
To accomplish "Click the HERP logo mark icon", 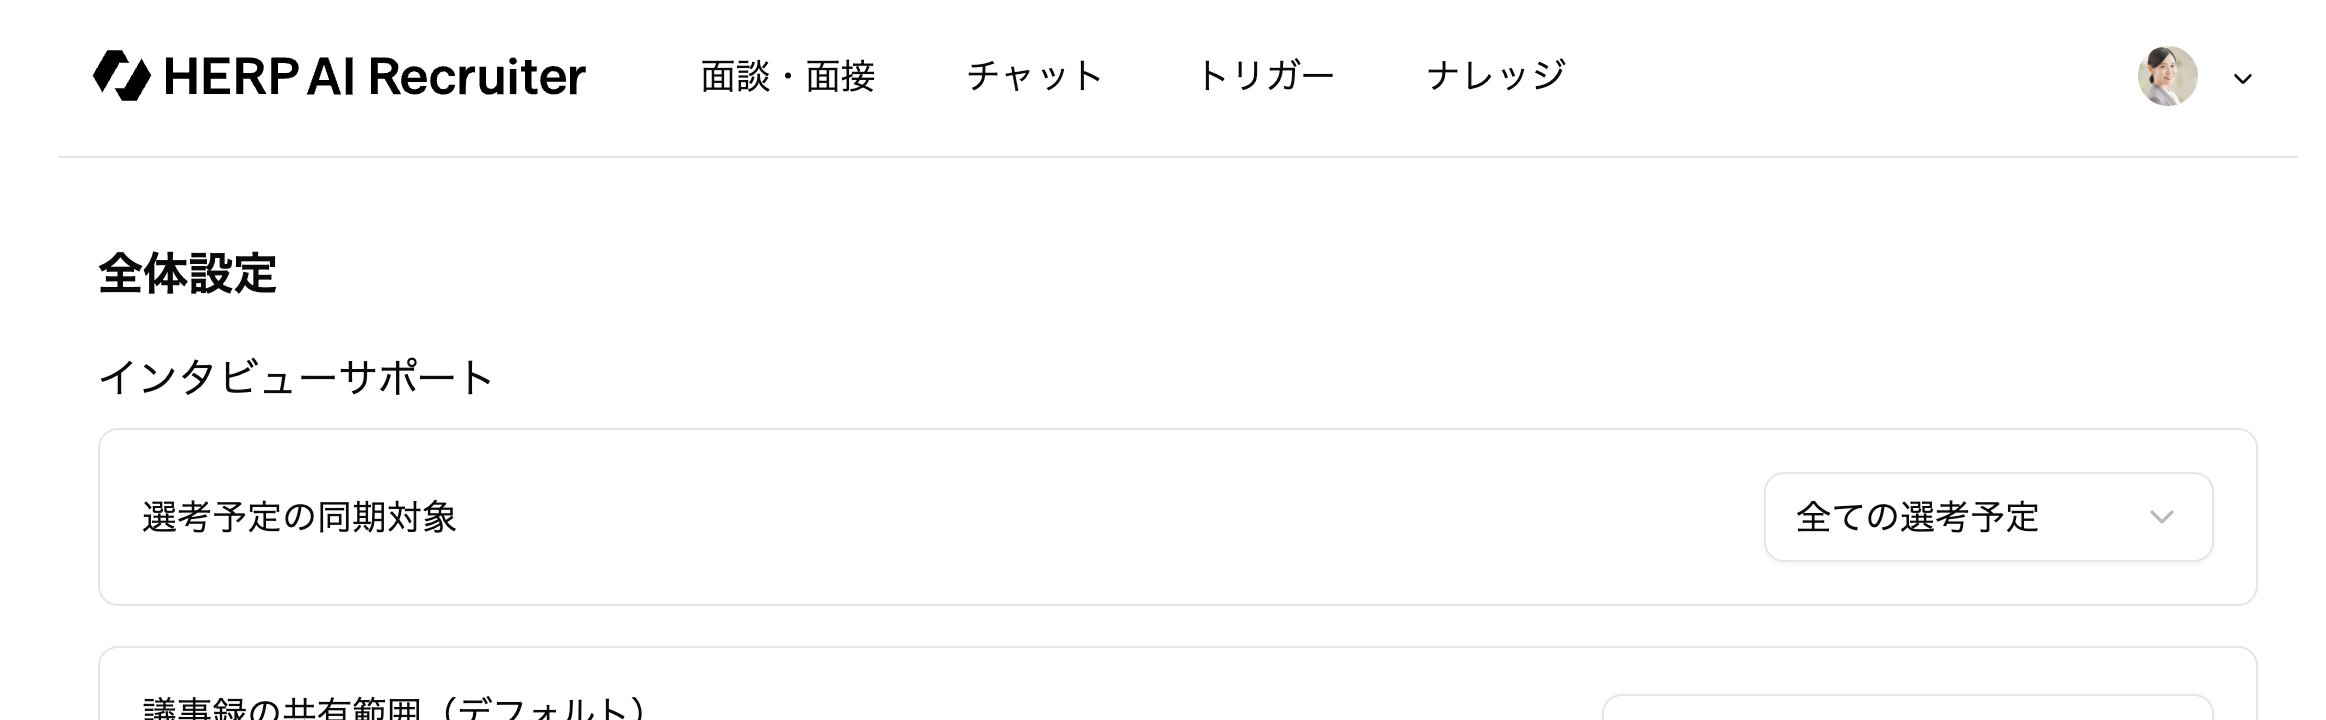I will click(121, 76).
